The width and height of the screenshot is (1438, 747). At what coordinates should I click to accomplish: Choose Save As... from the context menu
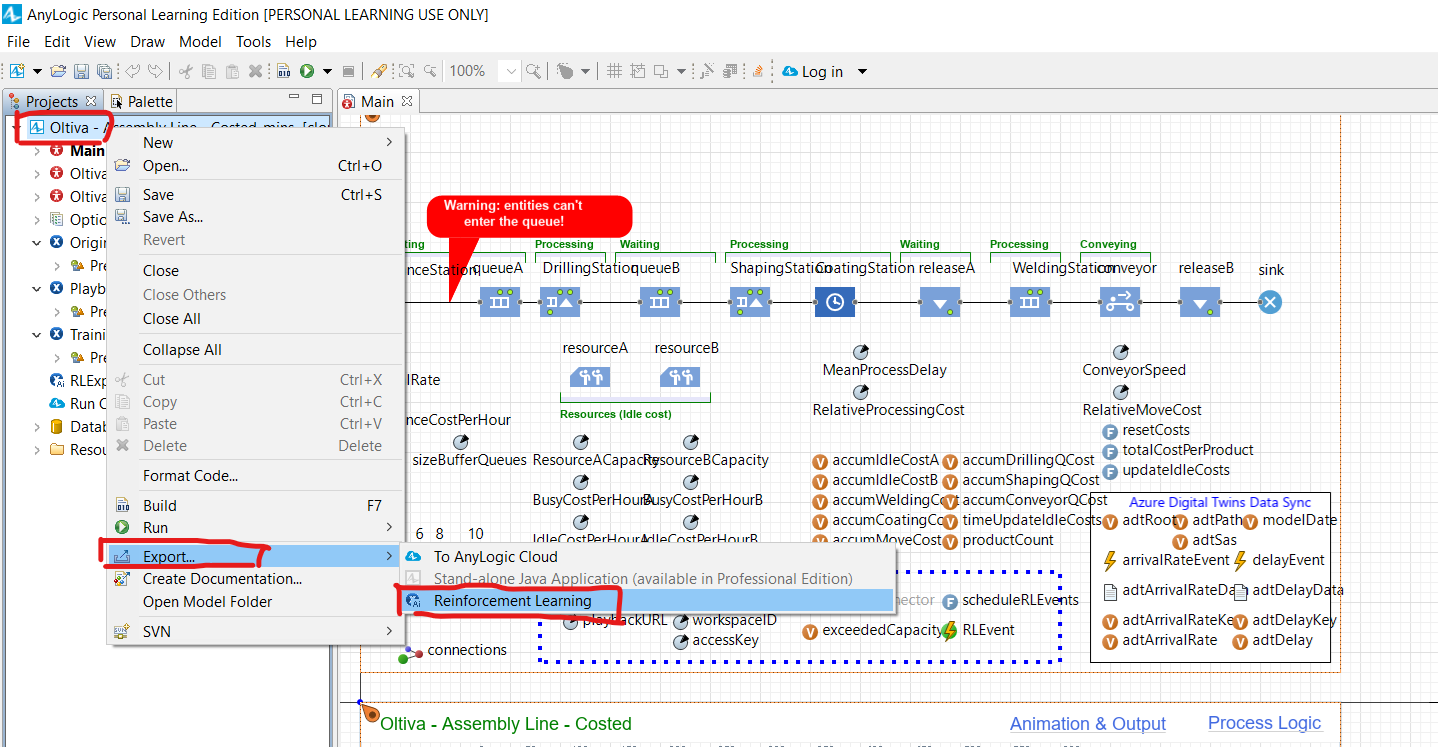pos(257,217)
